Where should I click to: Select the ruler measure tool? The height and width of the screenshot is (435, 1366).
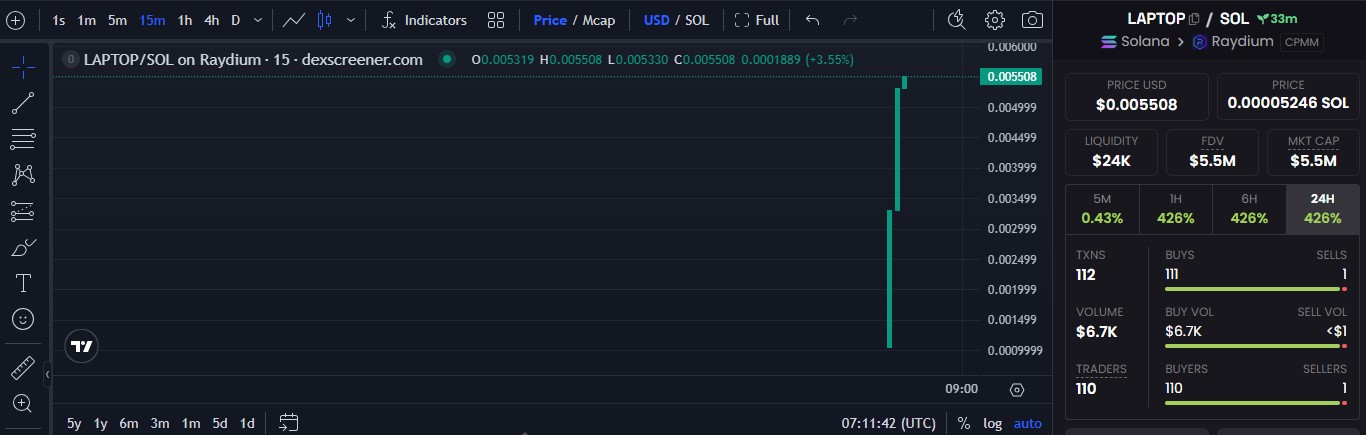click(23, 368)
